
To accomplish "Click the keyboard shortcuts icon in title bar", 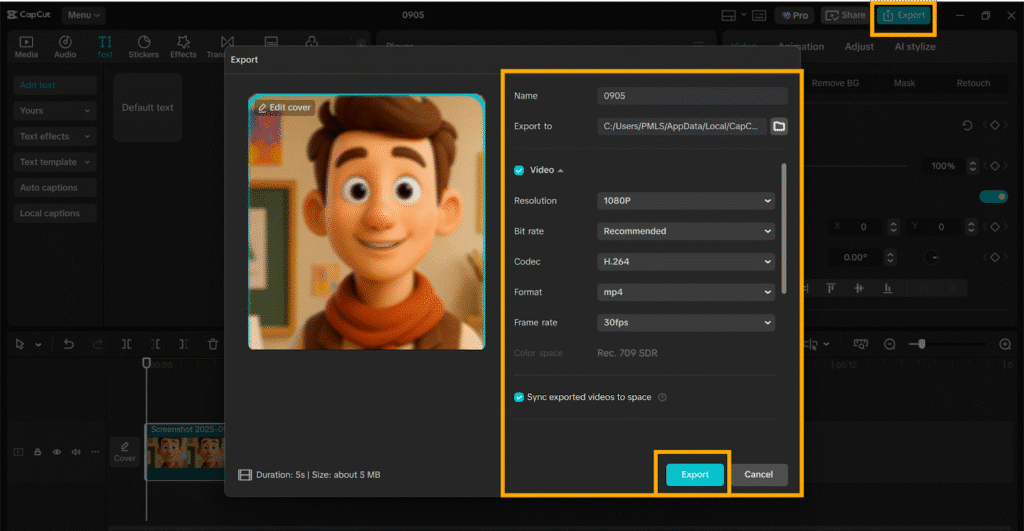I will pyautogui.click(x=759, y=15).
